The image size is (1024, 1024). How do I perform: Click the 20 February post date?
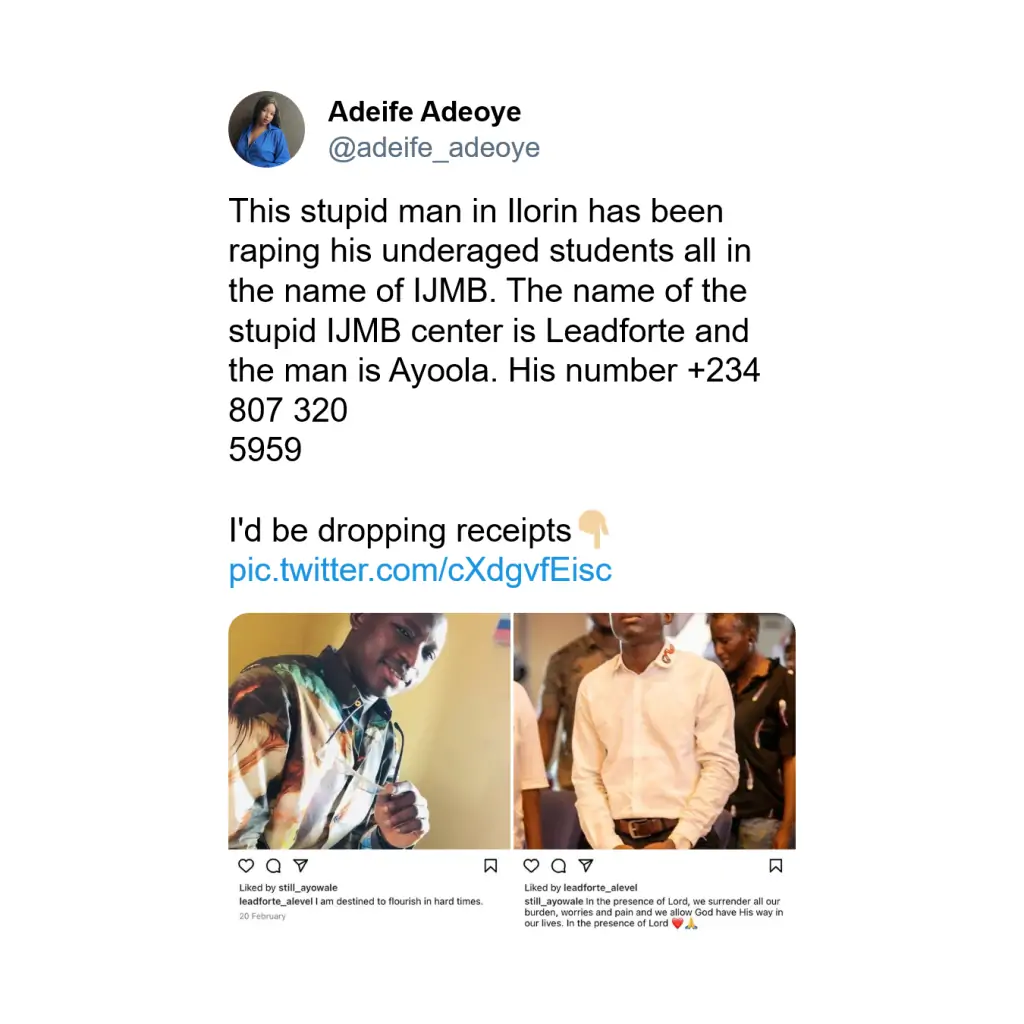(x=262, y=916)
